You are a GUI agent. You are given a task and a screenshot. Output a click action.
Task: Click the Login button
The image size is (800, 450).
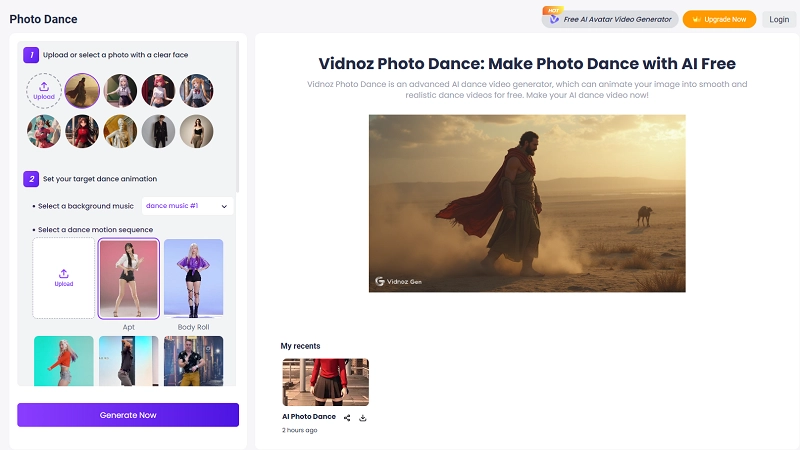[x=778, y=19]
